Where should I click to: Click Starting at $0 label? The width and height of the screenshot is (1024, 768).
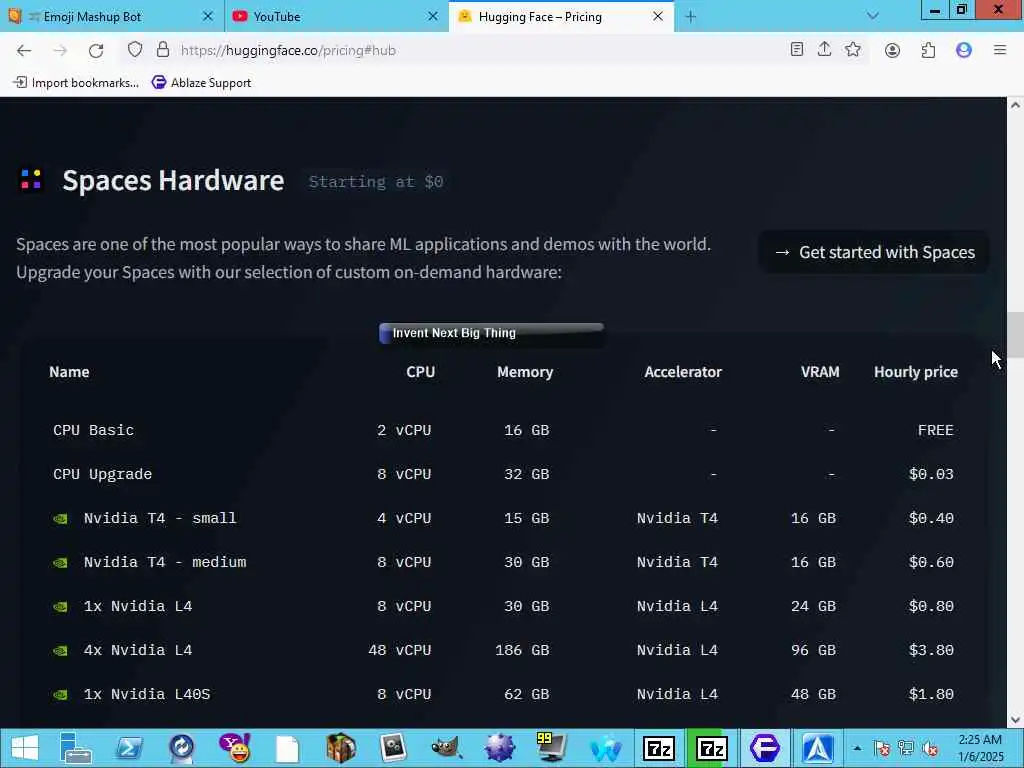pyautogui.click(x=376, y=182)
